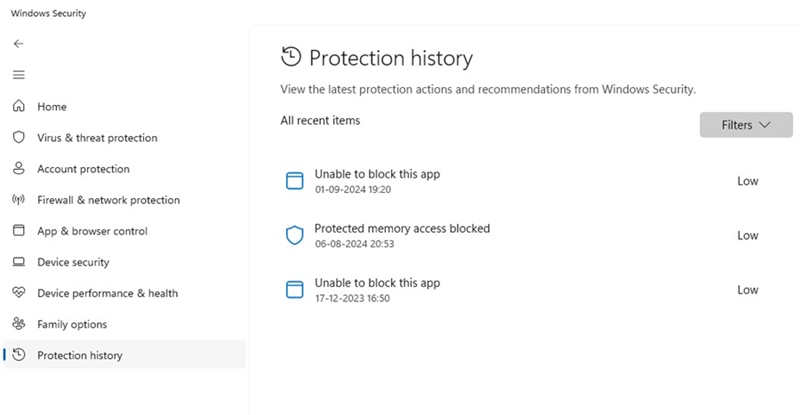Click Low severity label of 06-08-2024 item
Image resolution: width=800 pixels, height=415 pixels.
(748, 236)
